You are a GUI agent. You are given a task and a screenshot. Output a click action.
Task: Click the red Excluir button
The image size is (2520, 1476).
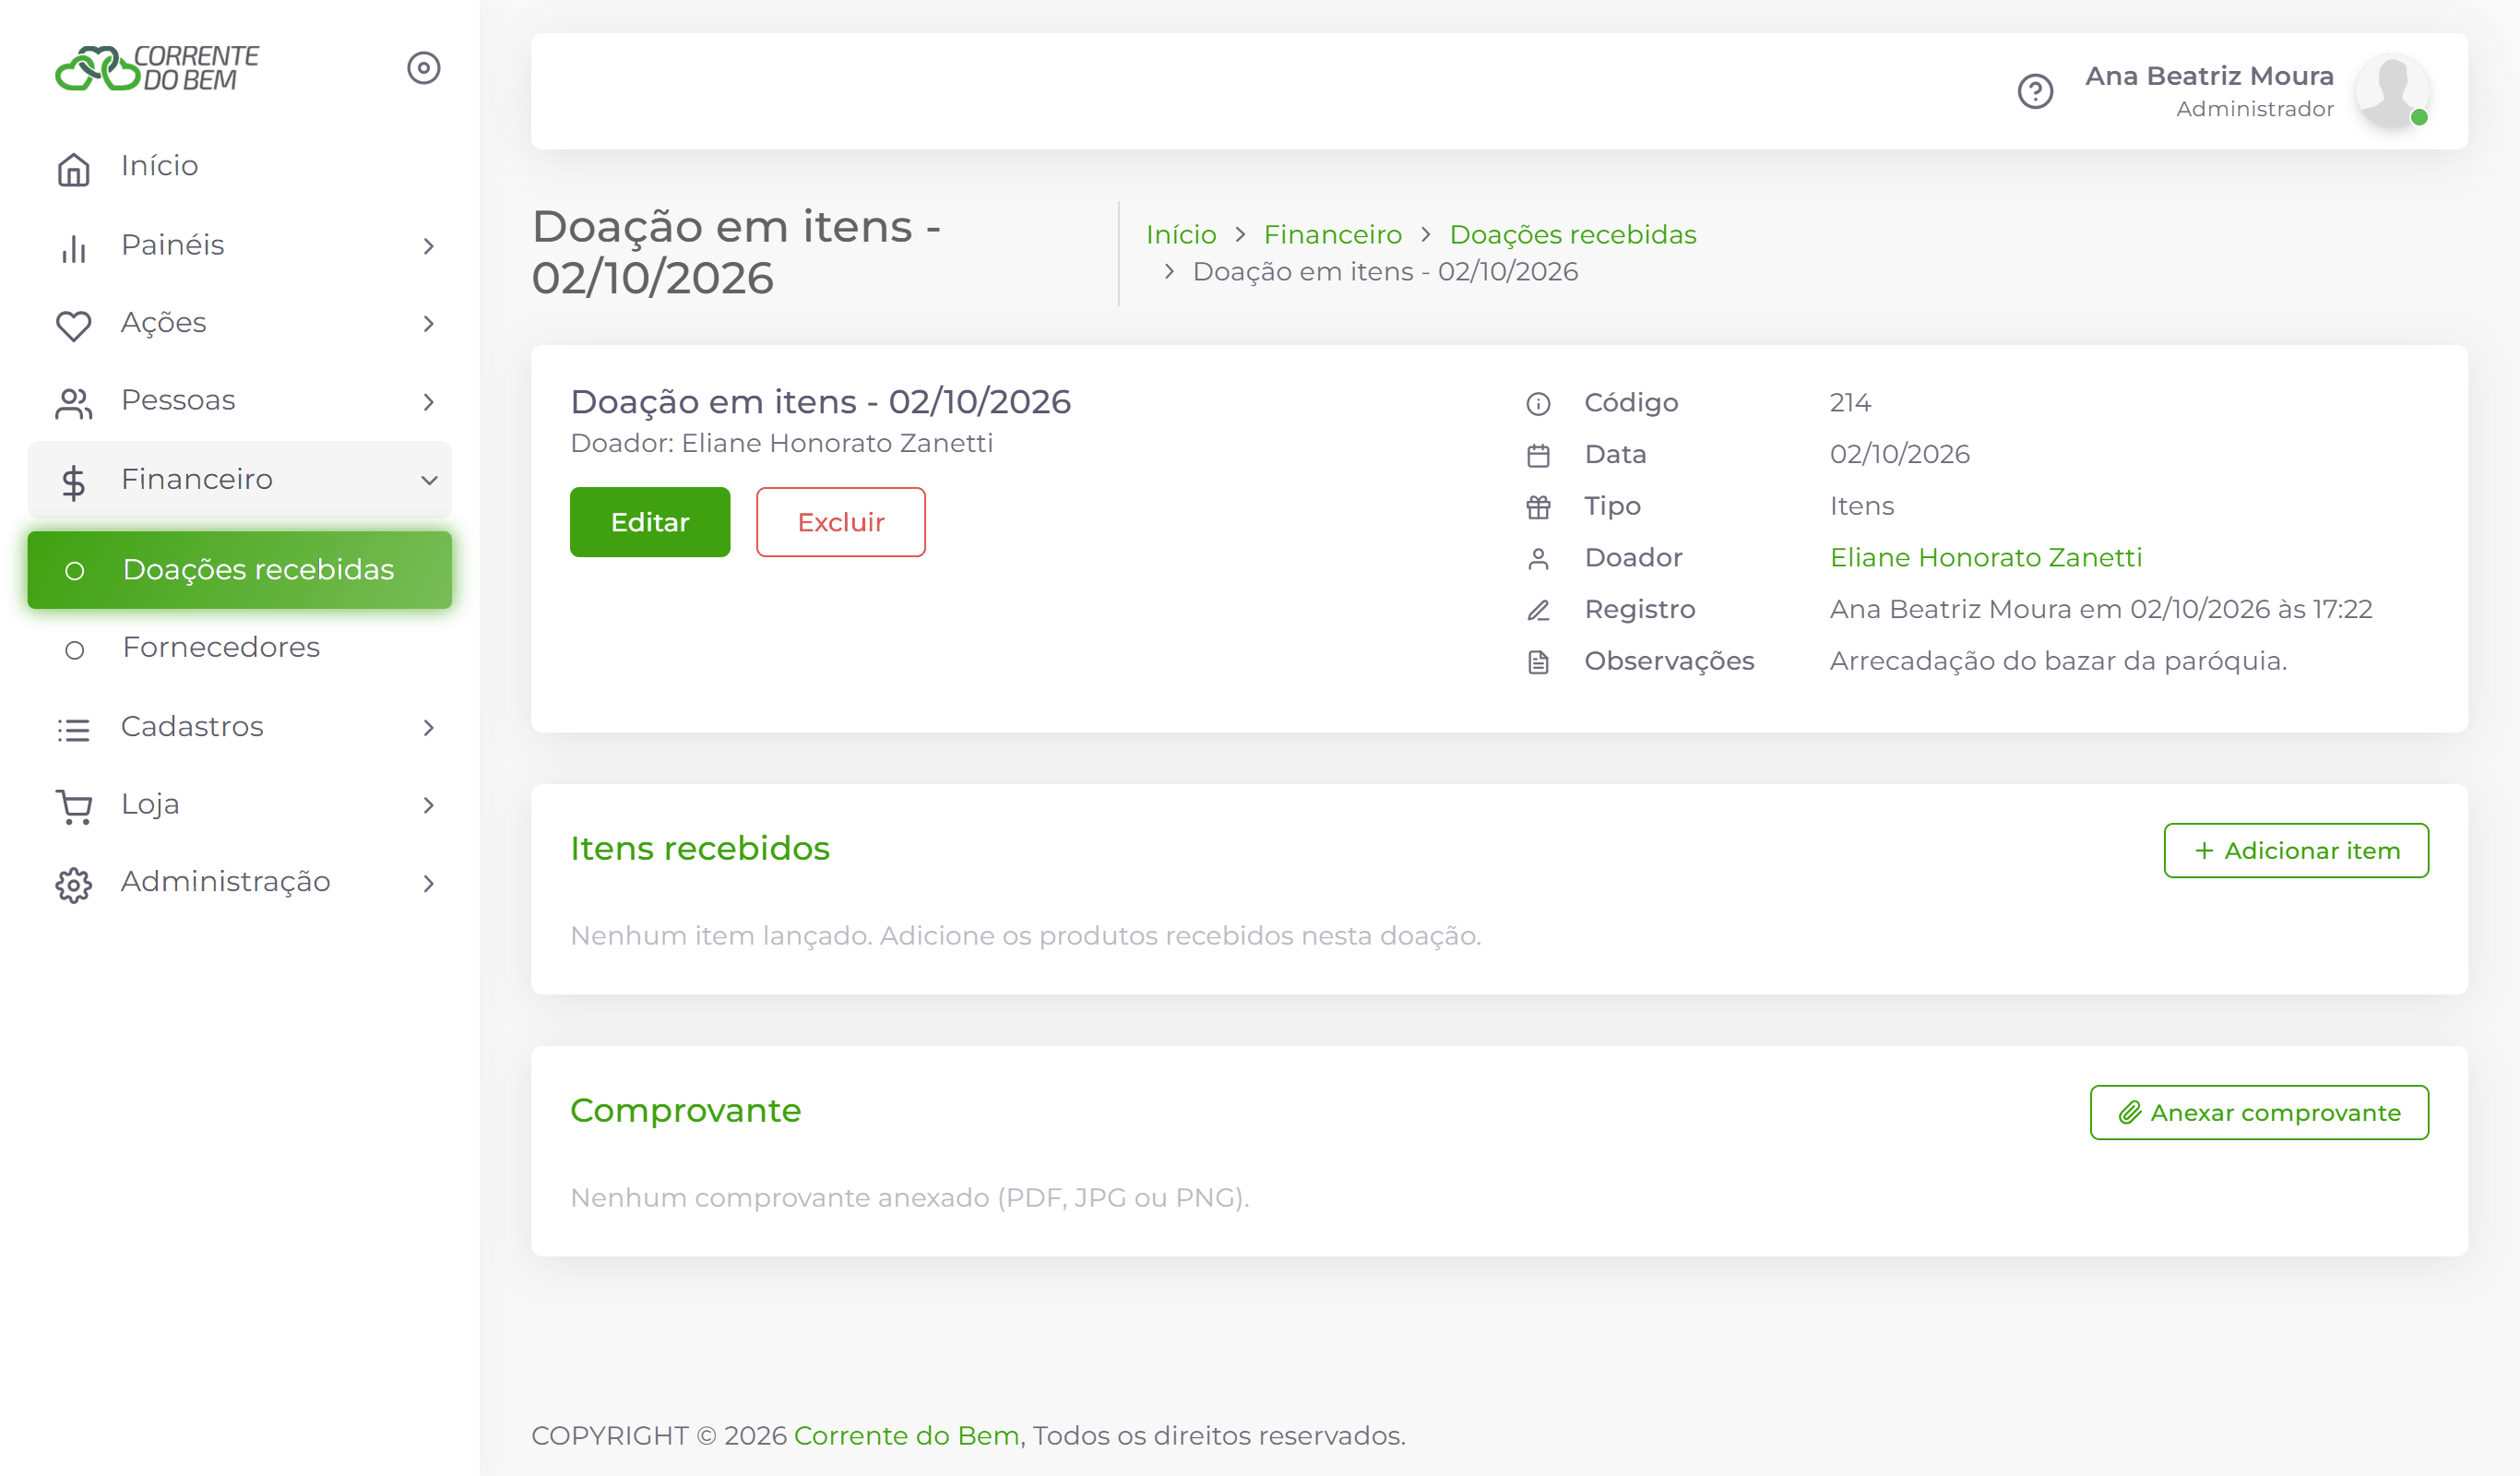(x=841, y=522)
